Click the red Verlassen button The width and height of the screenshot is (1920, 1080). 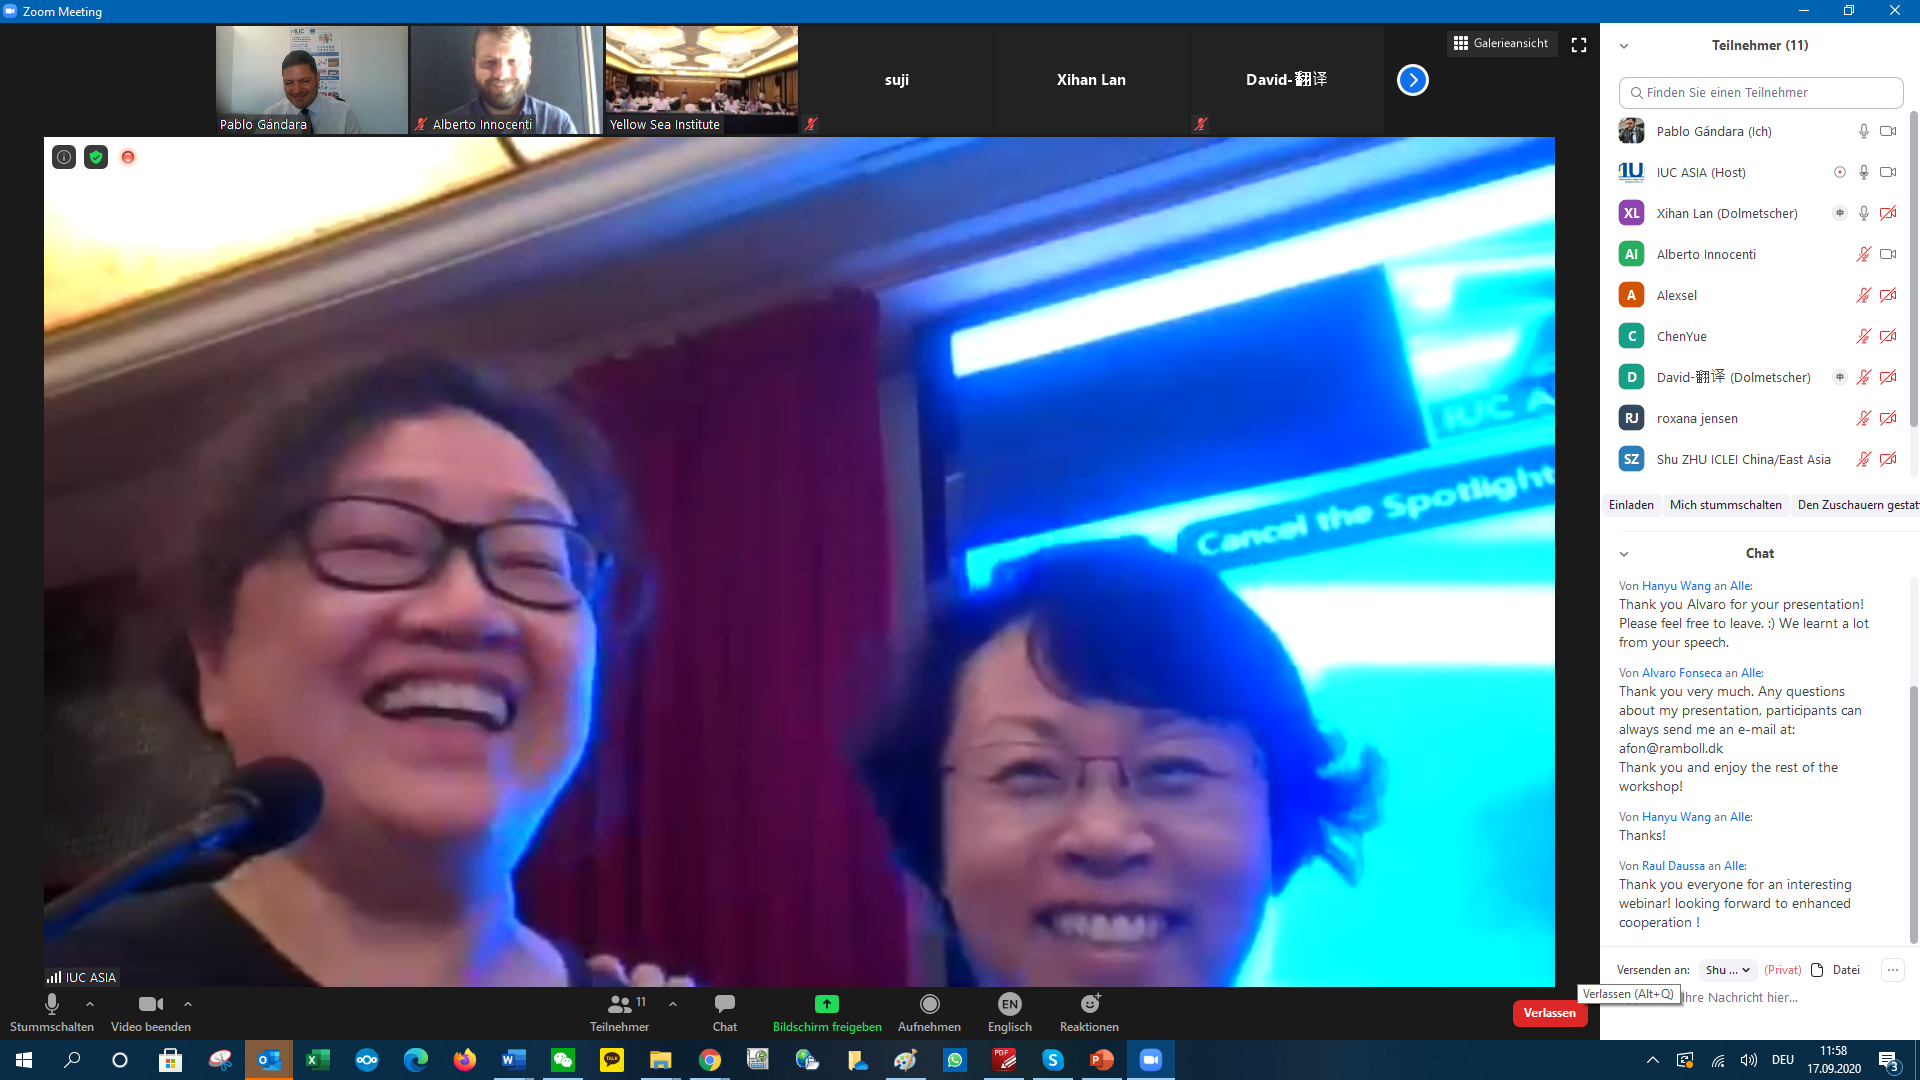coord(1549,1013)
